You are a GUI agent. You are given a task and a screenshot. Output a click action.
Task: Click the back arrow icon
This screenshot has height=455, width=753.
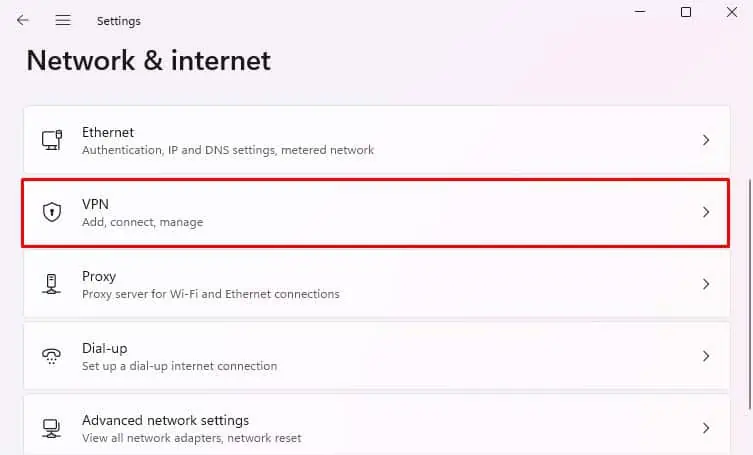23,20
